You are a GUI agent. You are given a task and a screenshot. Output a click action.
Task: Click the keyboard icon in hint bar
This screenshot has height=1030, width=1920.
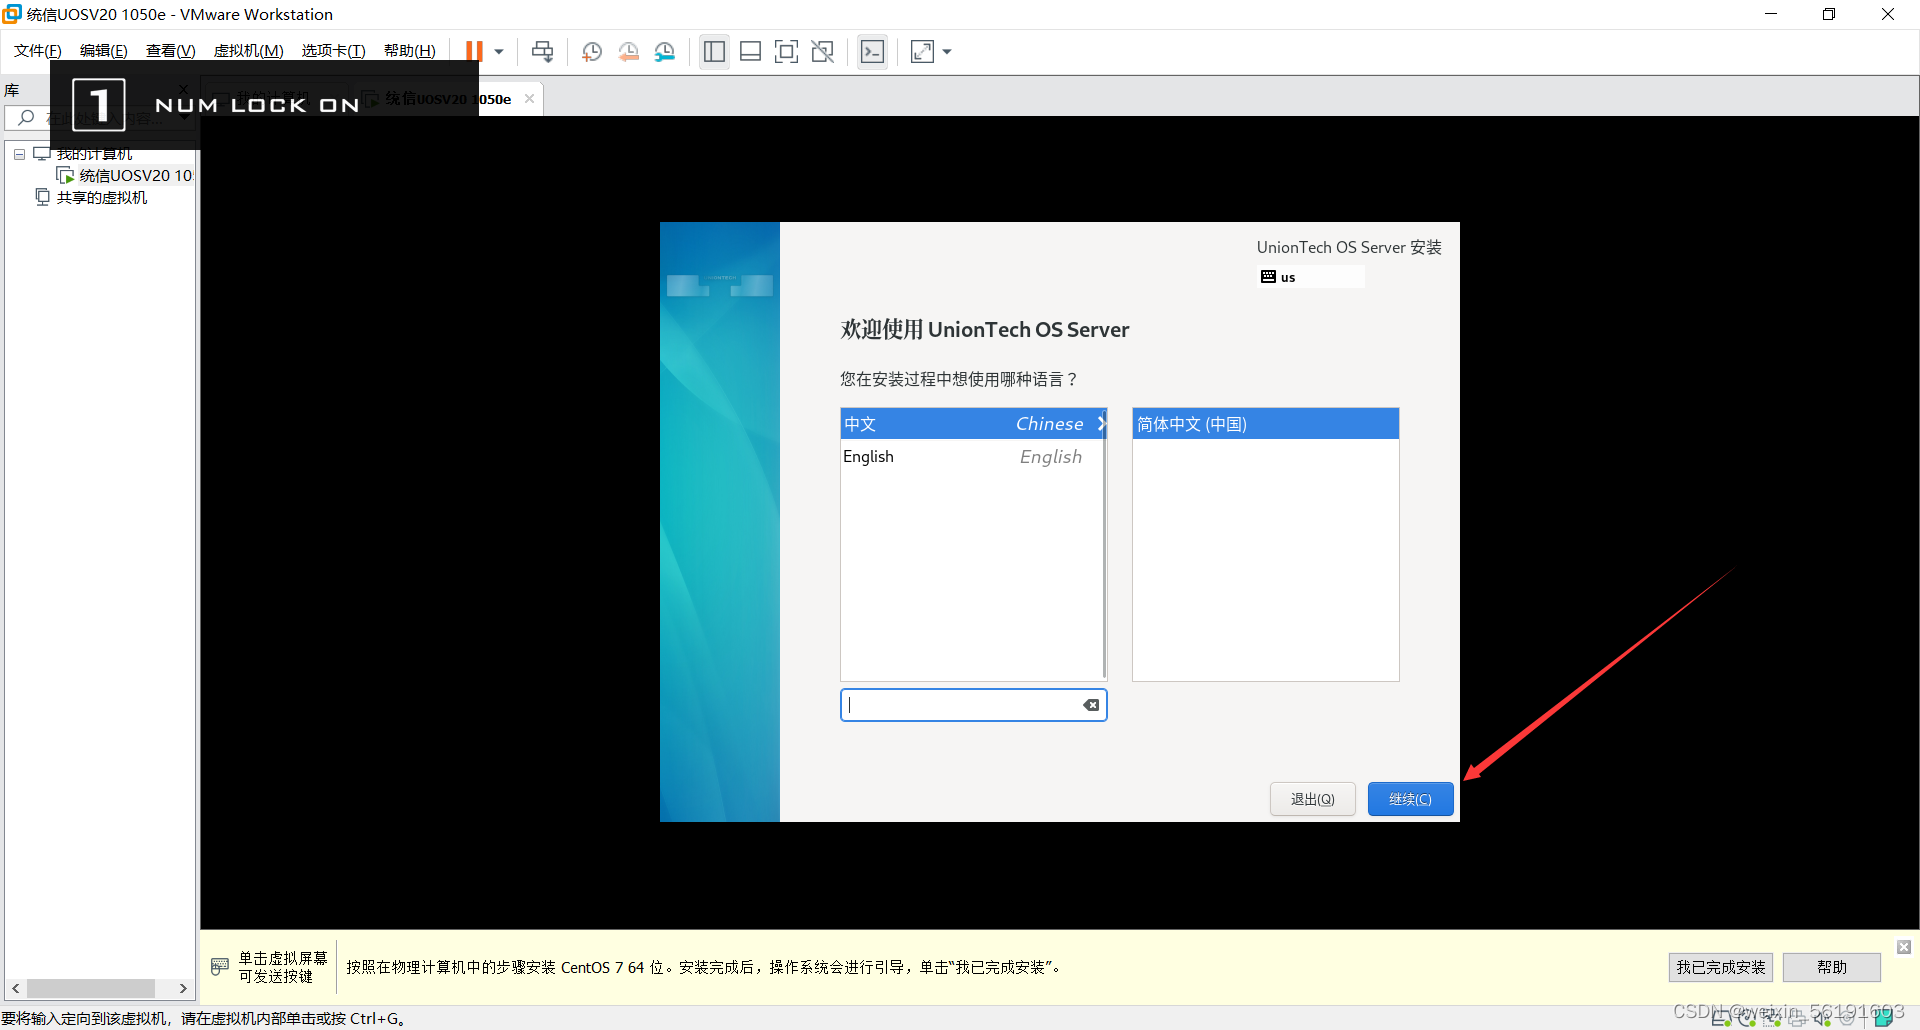click(x=220, y=966)
